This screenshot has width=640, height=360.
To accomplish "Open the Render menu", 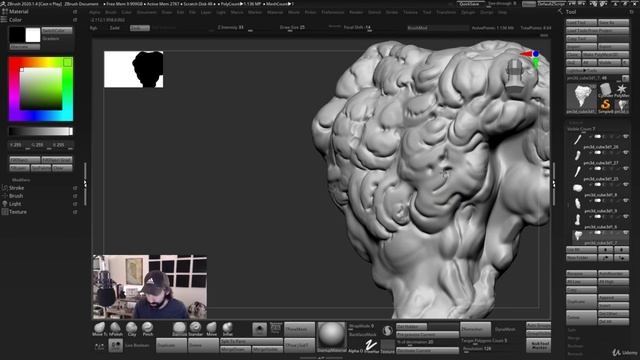I will tap(356, 12).
